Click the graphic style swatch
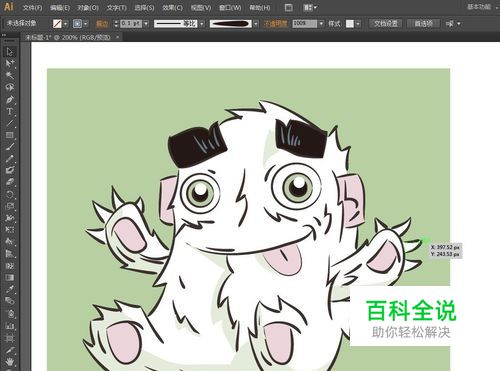 (350, 24)
